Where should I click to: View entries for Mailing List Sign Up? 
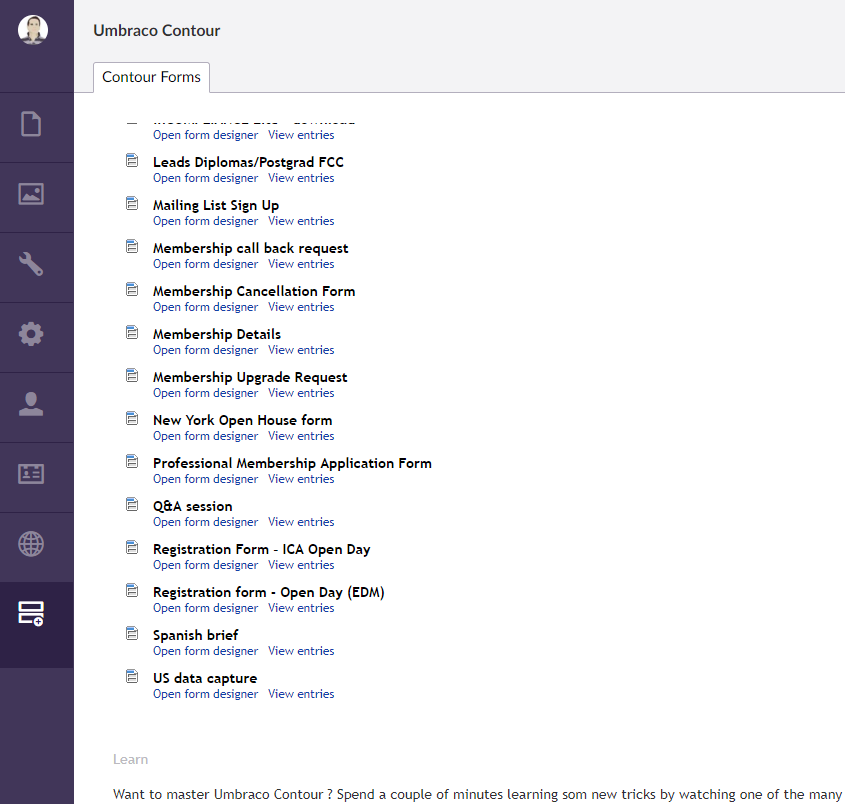pyautogui.click(x=301, y=221)
